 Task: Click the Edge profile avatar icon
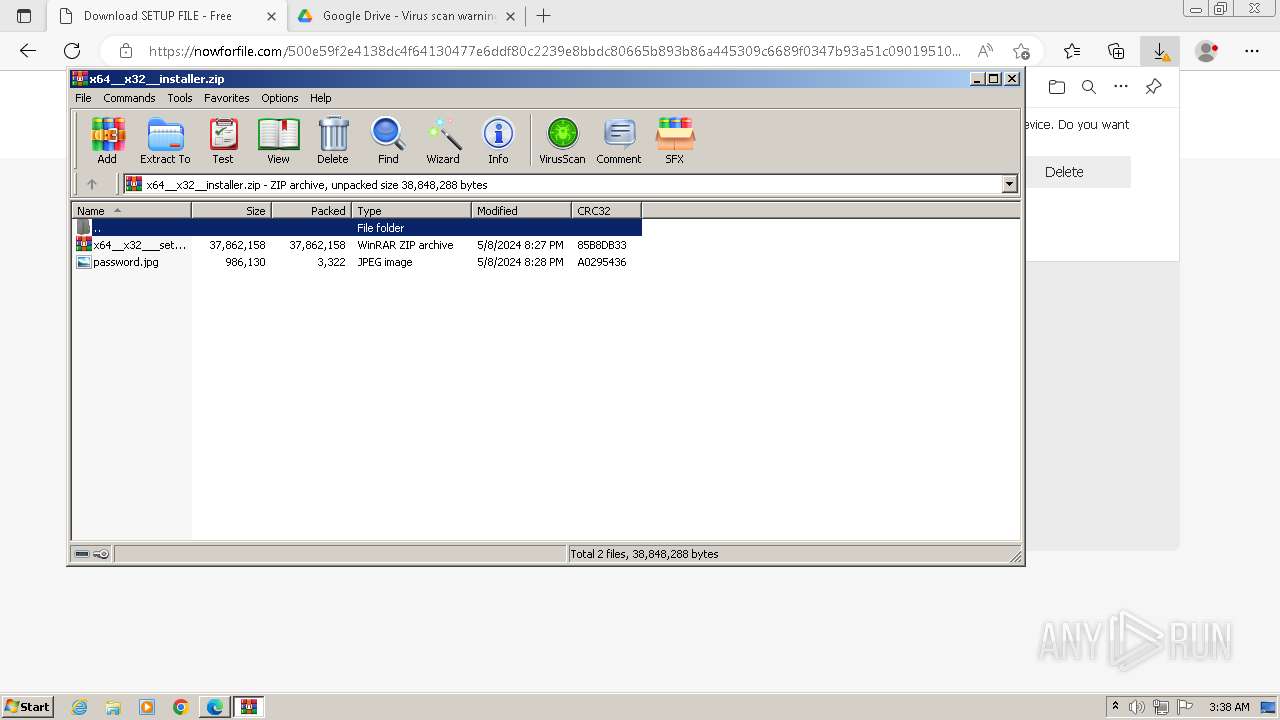coord(1207,51)
